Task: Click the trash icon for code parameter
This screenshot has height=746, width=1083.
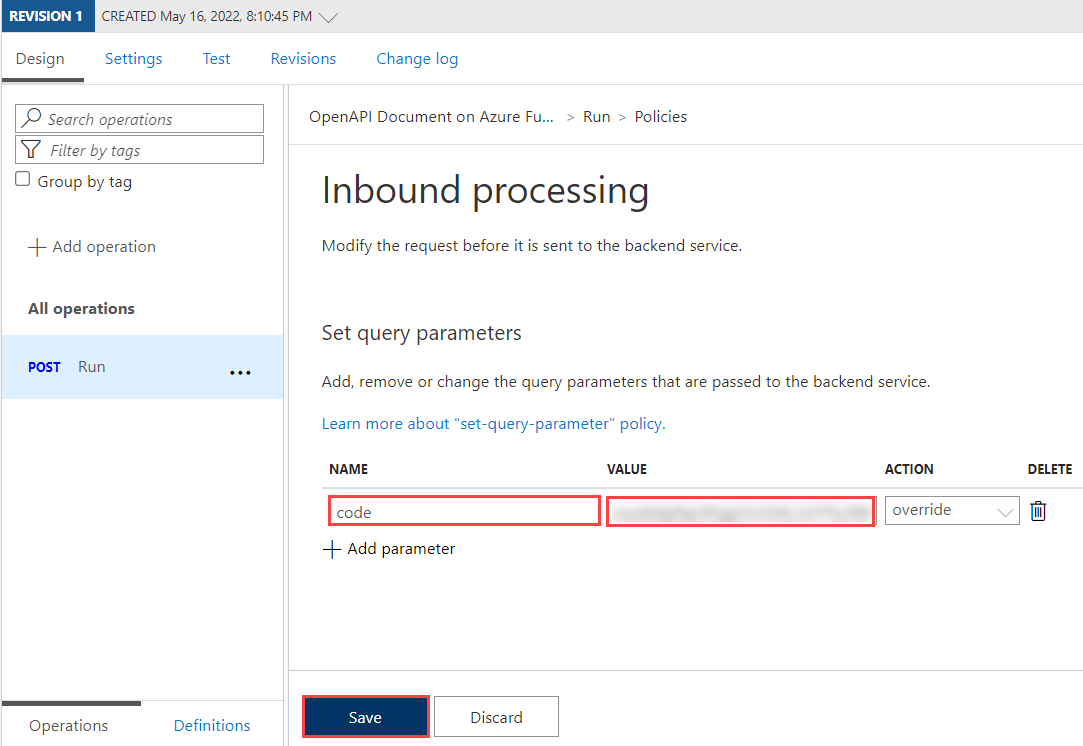Action: pos(1037,511)
